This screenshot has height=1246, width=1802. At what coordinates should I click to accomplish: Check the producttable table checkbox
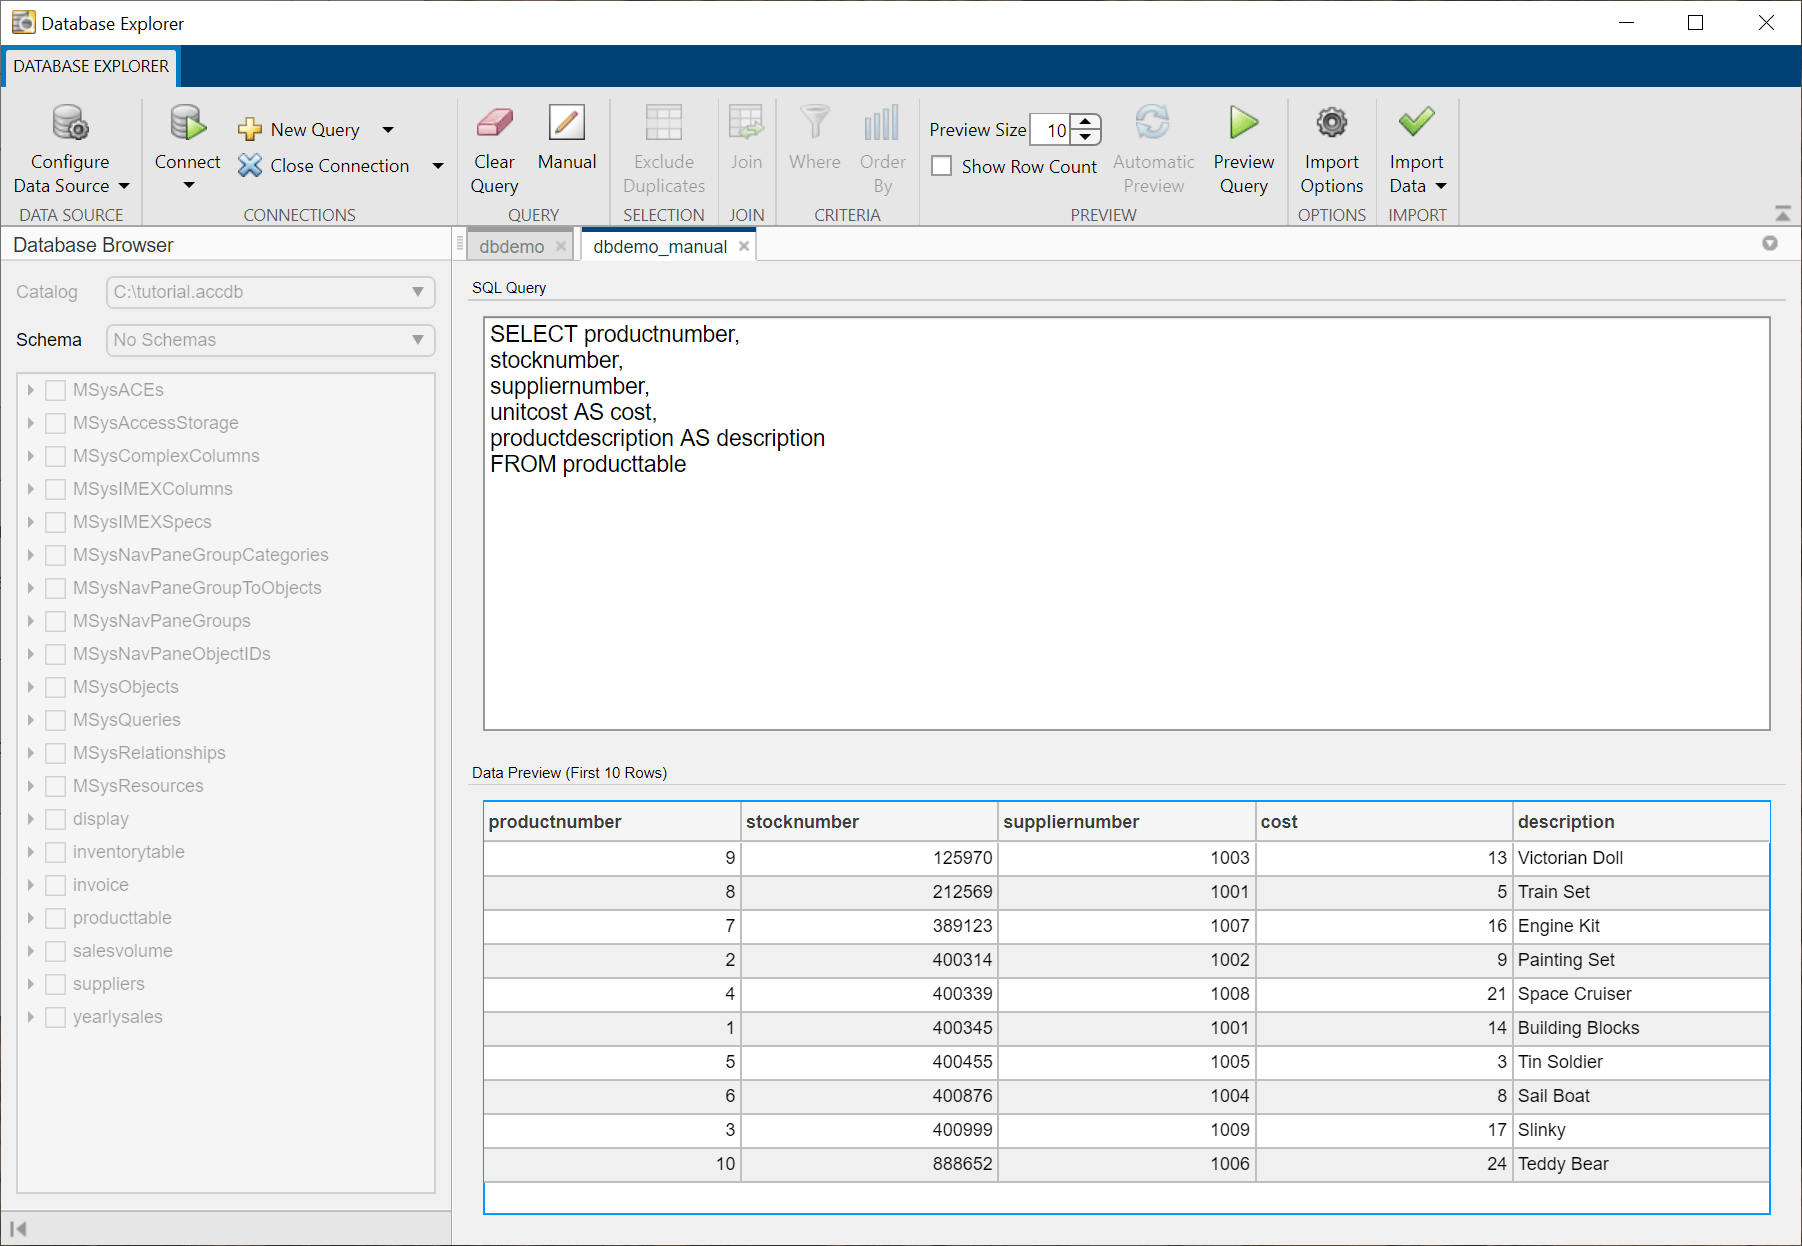(56, 918)
